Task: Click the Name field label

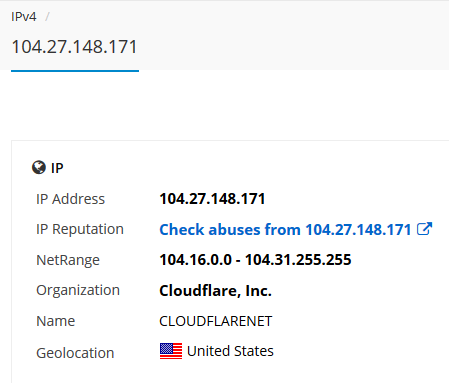Action: coord(56,321)
